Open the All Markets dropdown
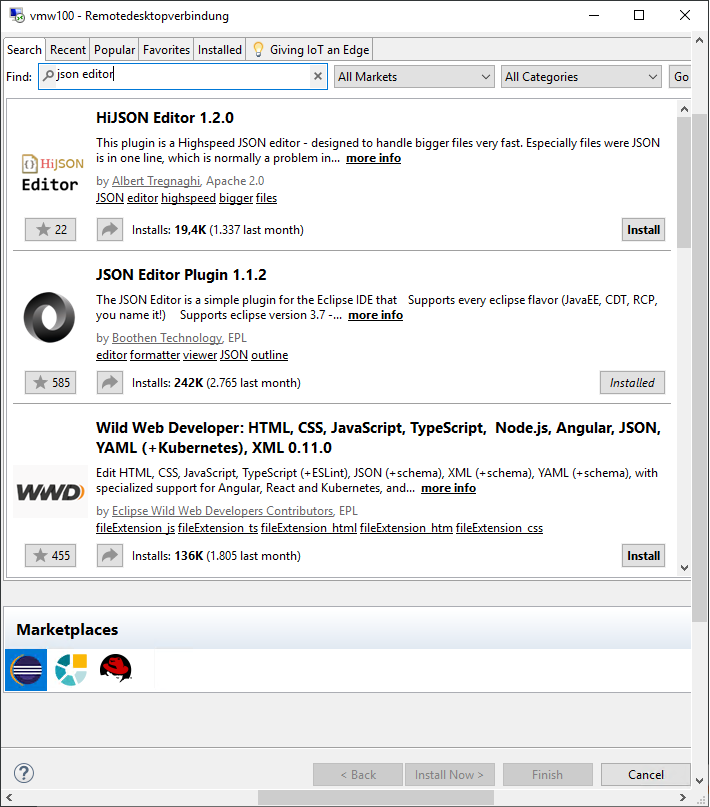 click(414, 77)
